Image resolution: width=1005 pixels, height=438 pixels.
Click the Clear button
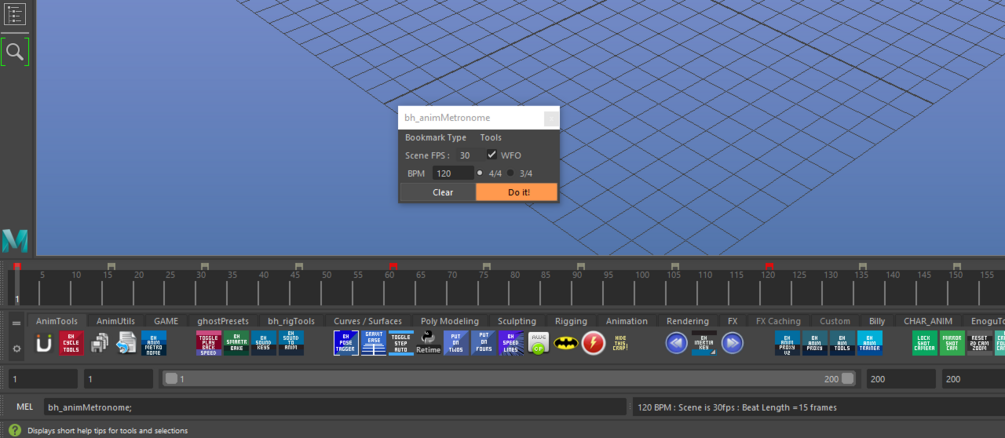click(x=438, y=192)
